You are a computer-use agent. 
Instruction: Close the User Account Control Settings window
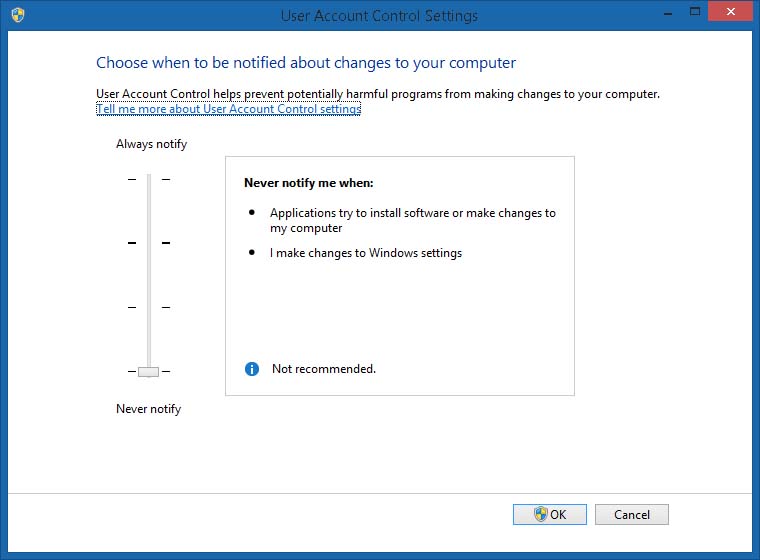point(730,12)
